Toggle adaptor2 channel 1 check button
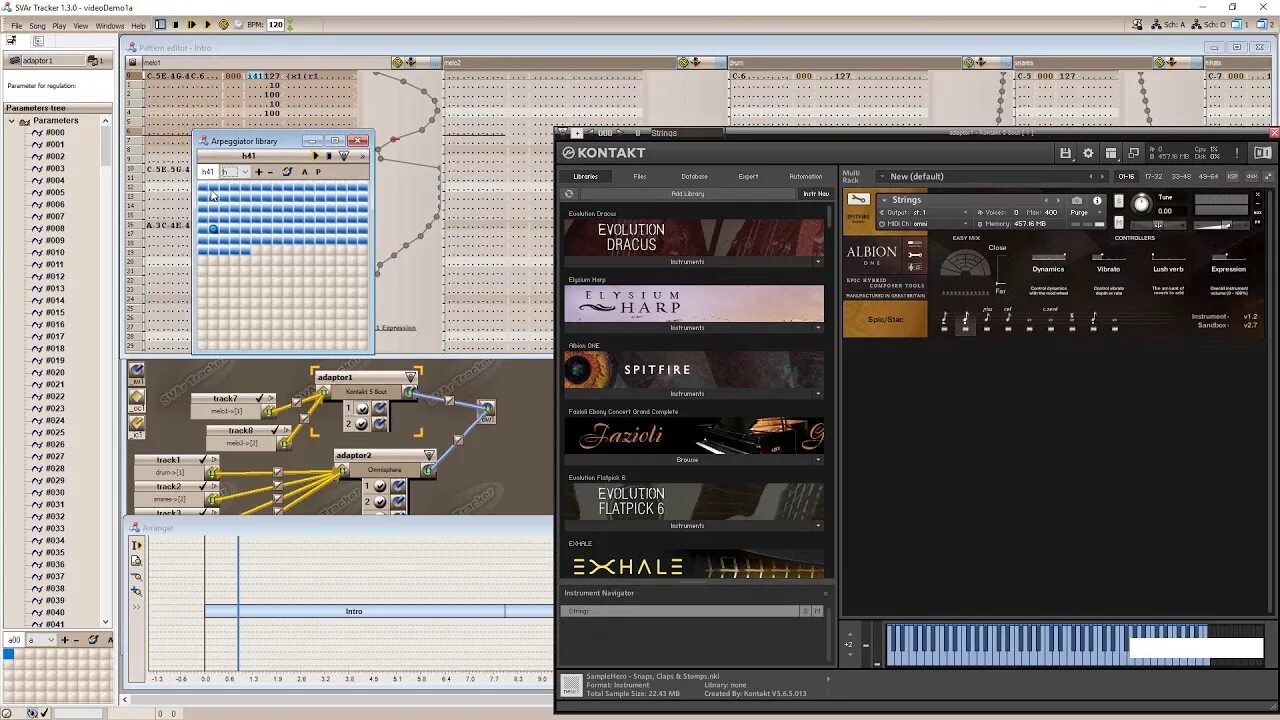Image resolution: width=1280 pixels, height=720 pixels. [380, 486]
